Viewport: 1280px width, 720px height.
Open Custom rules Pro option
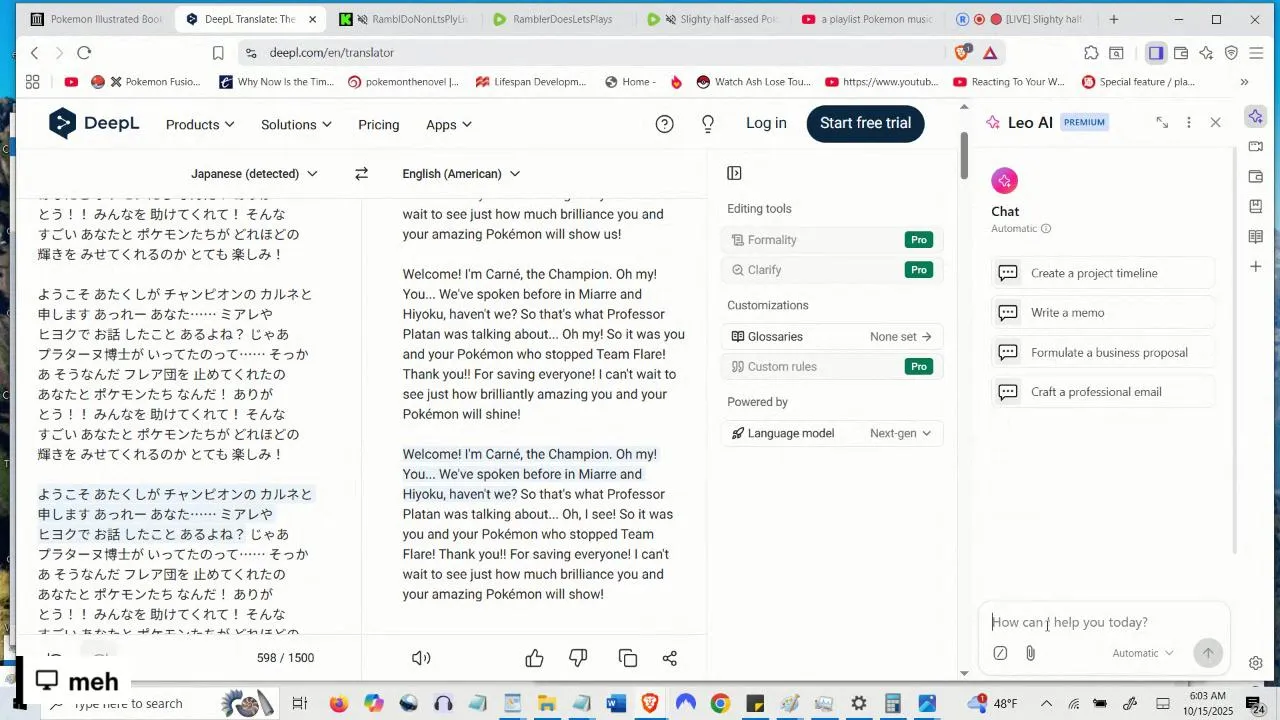tap(832, 367)
